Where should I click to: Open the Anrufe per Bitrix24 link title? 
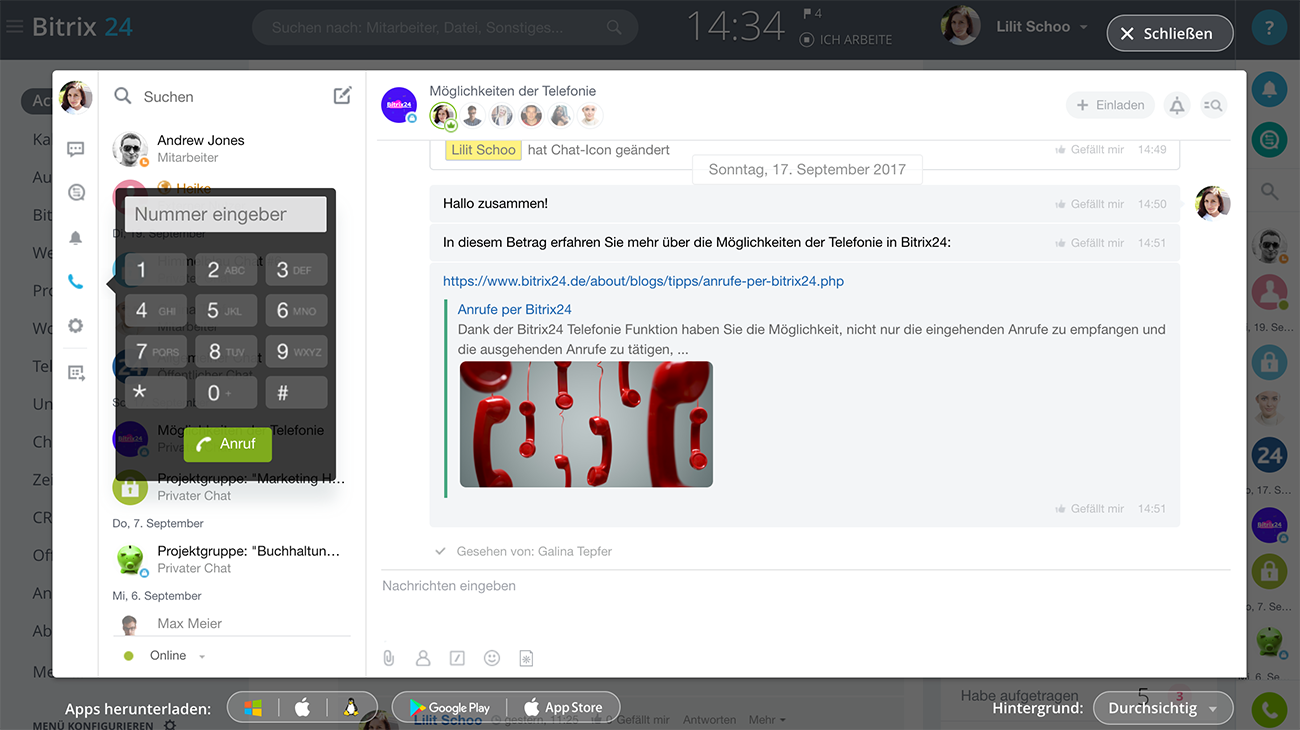tap(514, 309)
